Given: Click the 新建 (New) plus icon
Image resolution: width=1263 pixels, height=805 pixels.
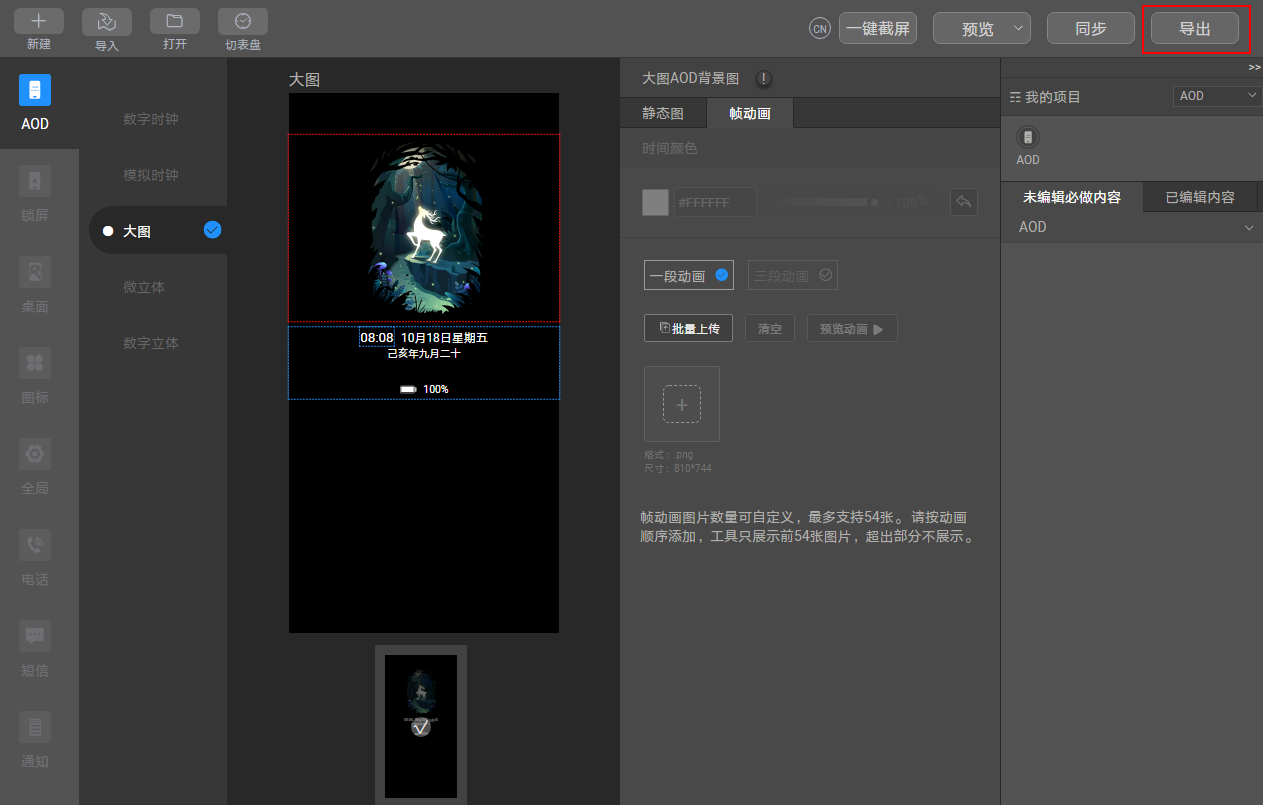Looking at the screenshot, I should (x=39, y=21).
